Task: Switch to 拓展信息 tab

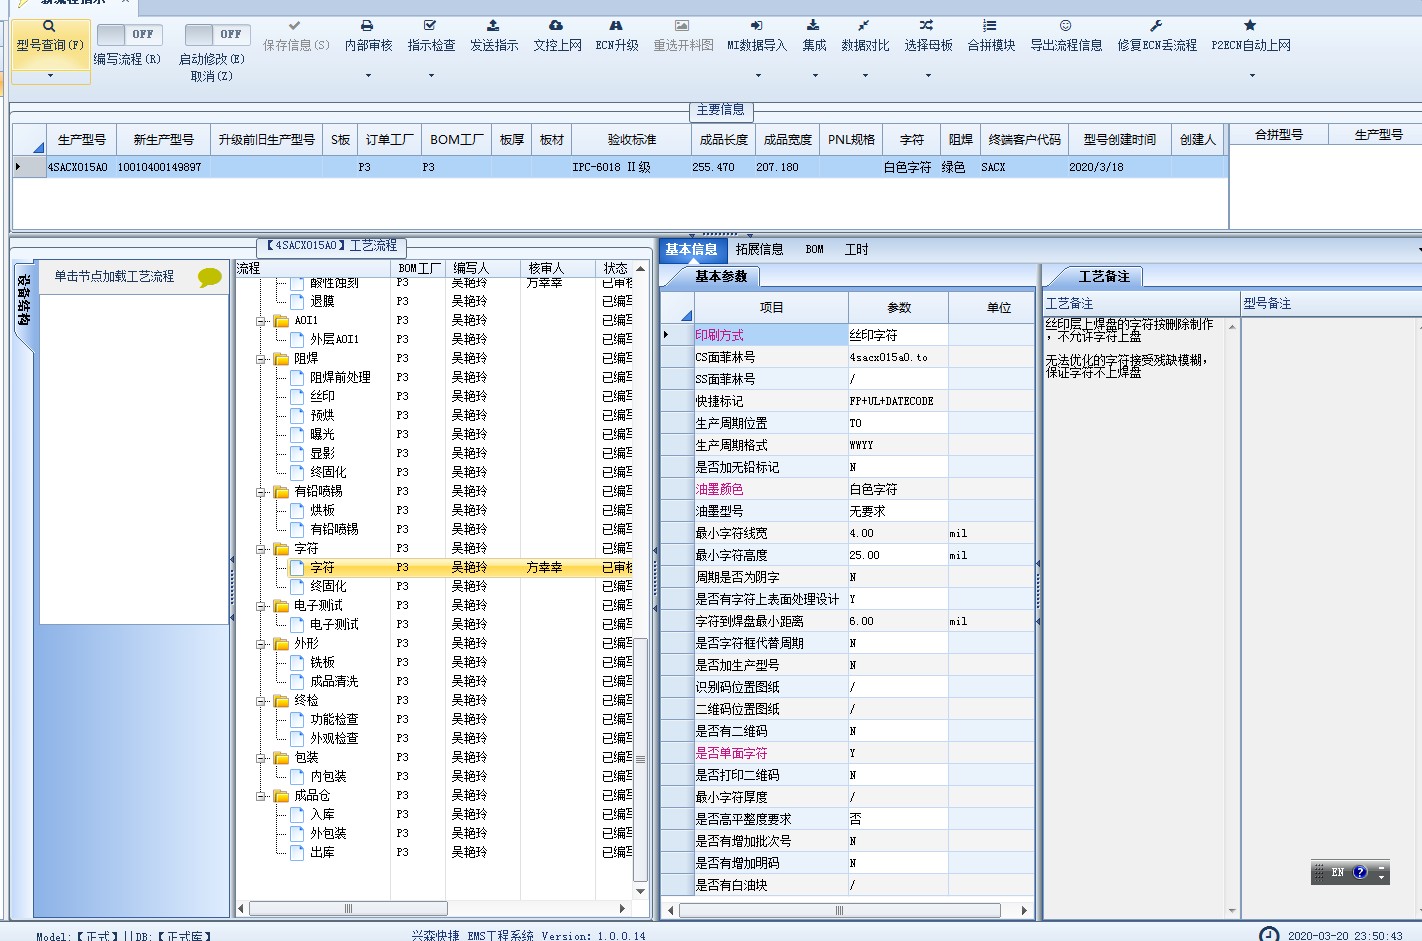Action: [x=759, y=250]
